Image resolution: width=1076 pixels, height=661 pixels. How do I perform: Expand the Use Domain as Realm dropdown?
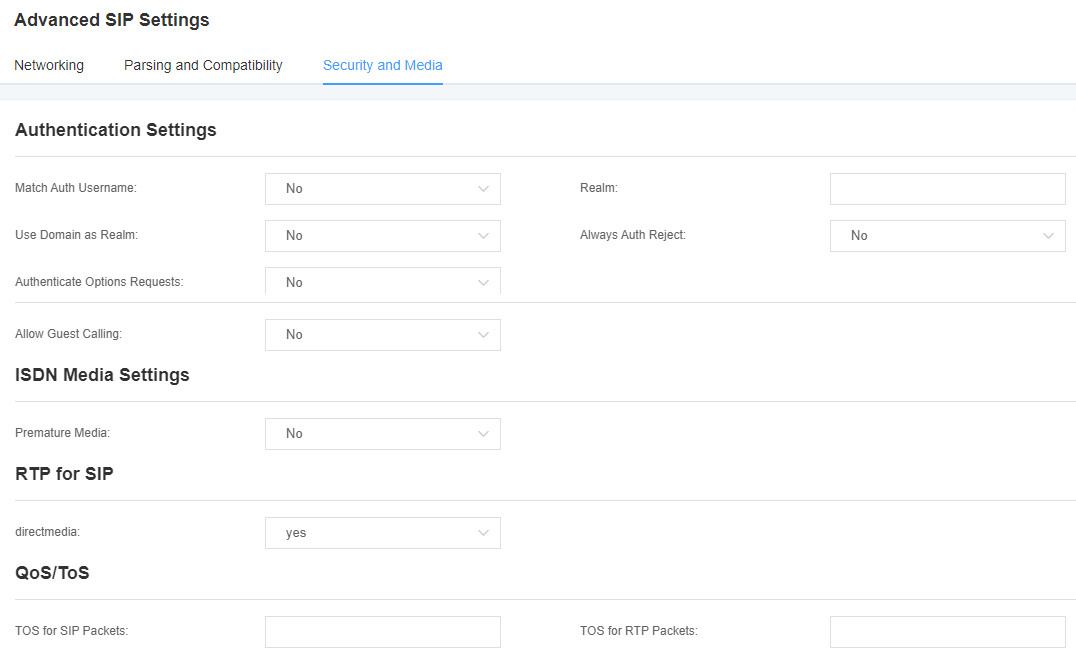383,235
